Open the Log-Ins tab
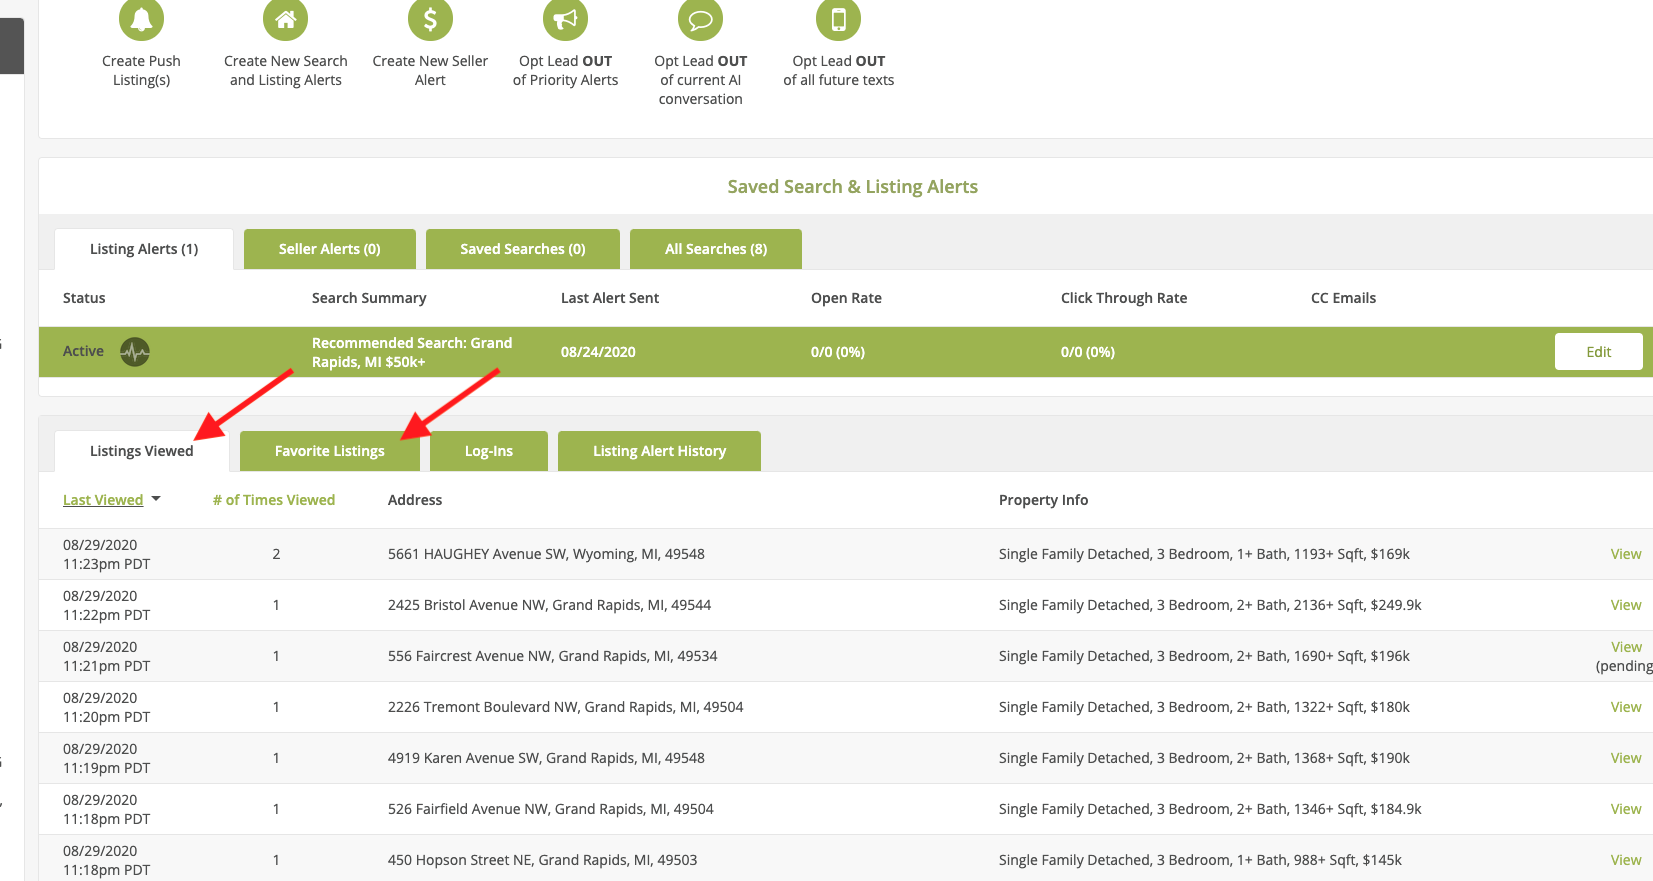Image resolution: width=1653 pixels, height=881 pixels. coord(488,451)
